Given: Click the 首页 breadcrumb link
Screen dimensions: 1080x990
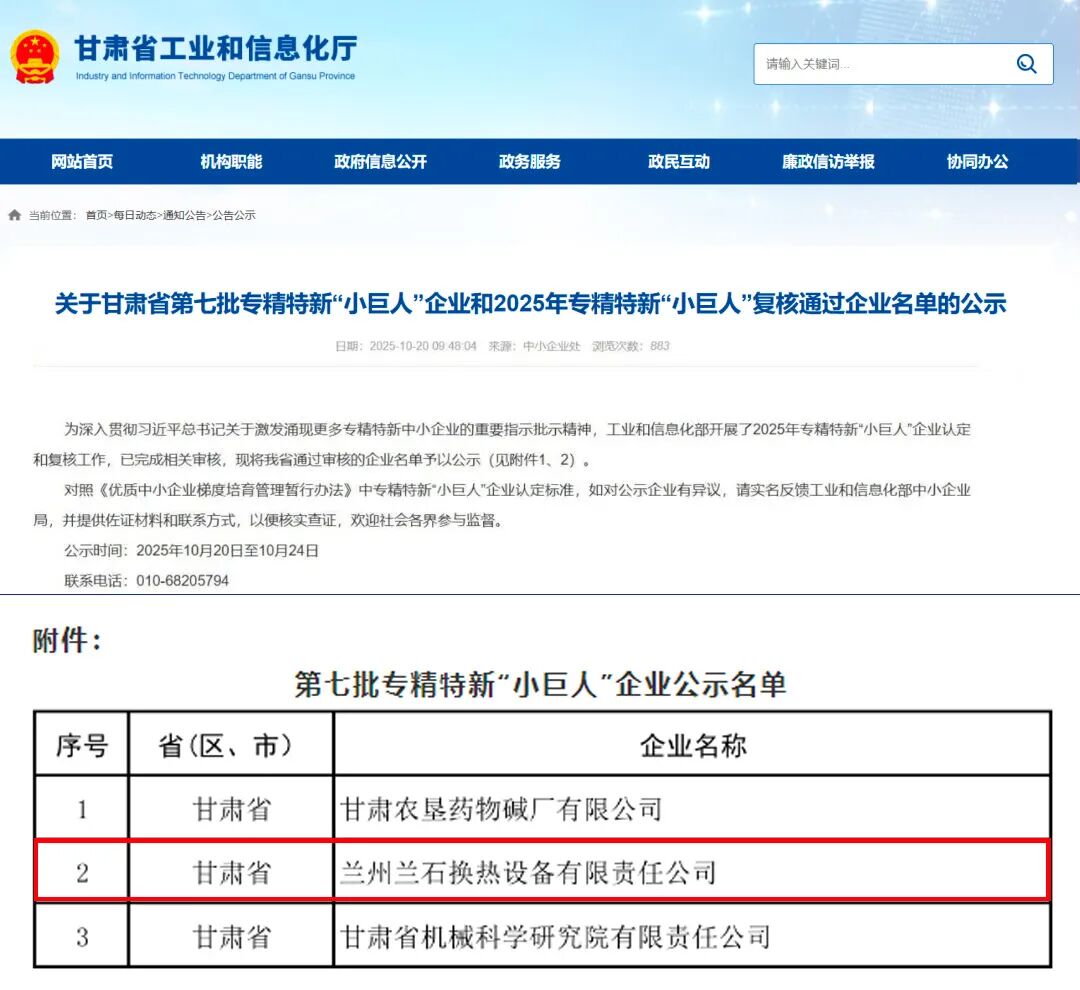Looking at the screenshot, I should click(x=96, y=215).
